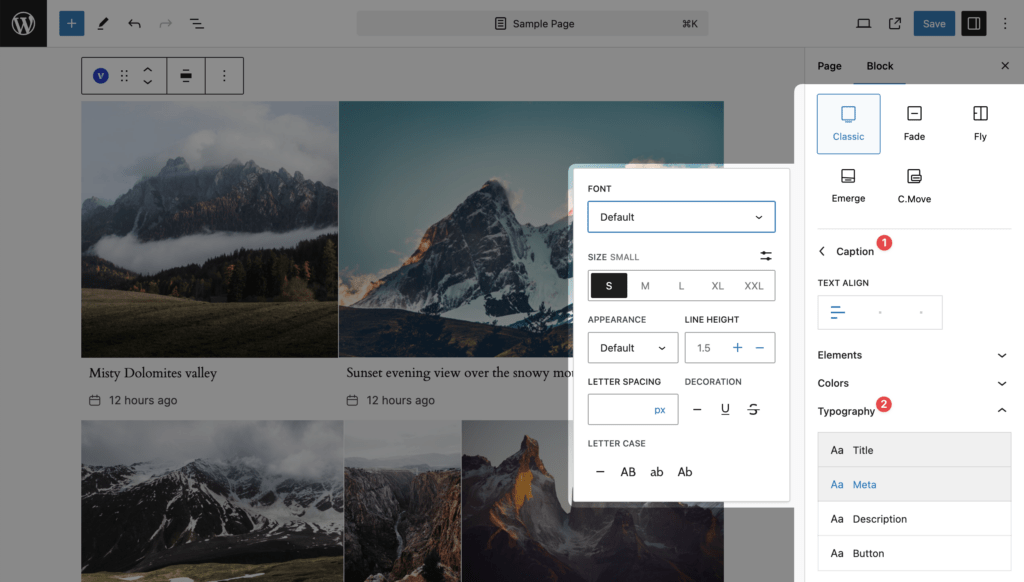Set letter case to uppercase AB
The image size is (1024, 582).
pos(628,472)
